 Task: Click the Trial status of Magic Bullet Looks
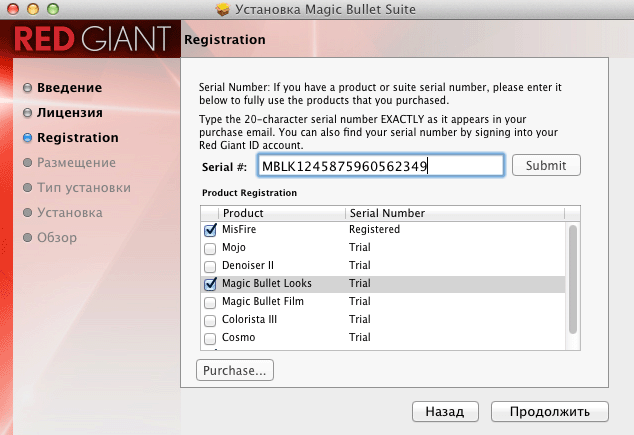(x=360, y=283)
